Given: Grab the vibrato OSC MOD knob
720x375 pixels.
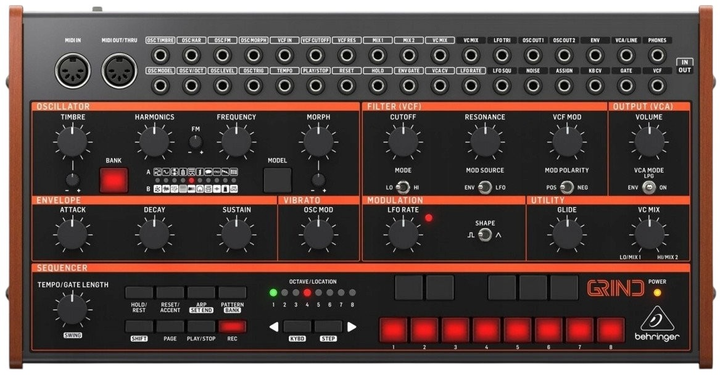Looking at the screenshot, I should coord(318,235).
